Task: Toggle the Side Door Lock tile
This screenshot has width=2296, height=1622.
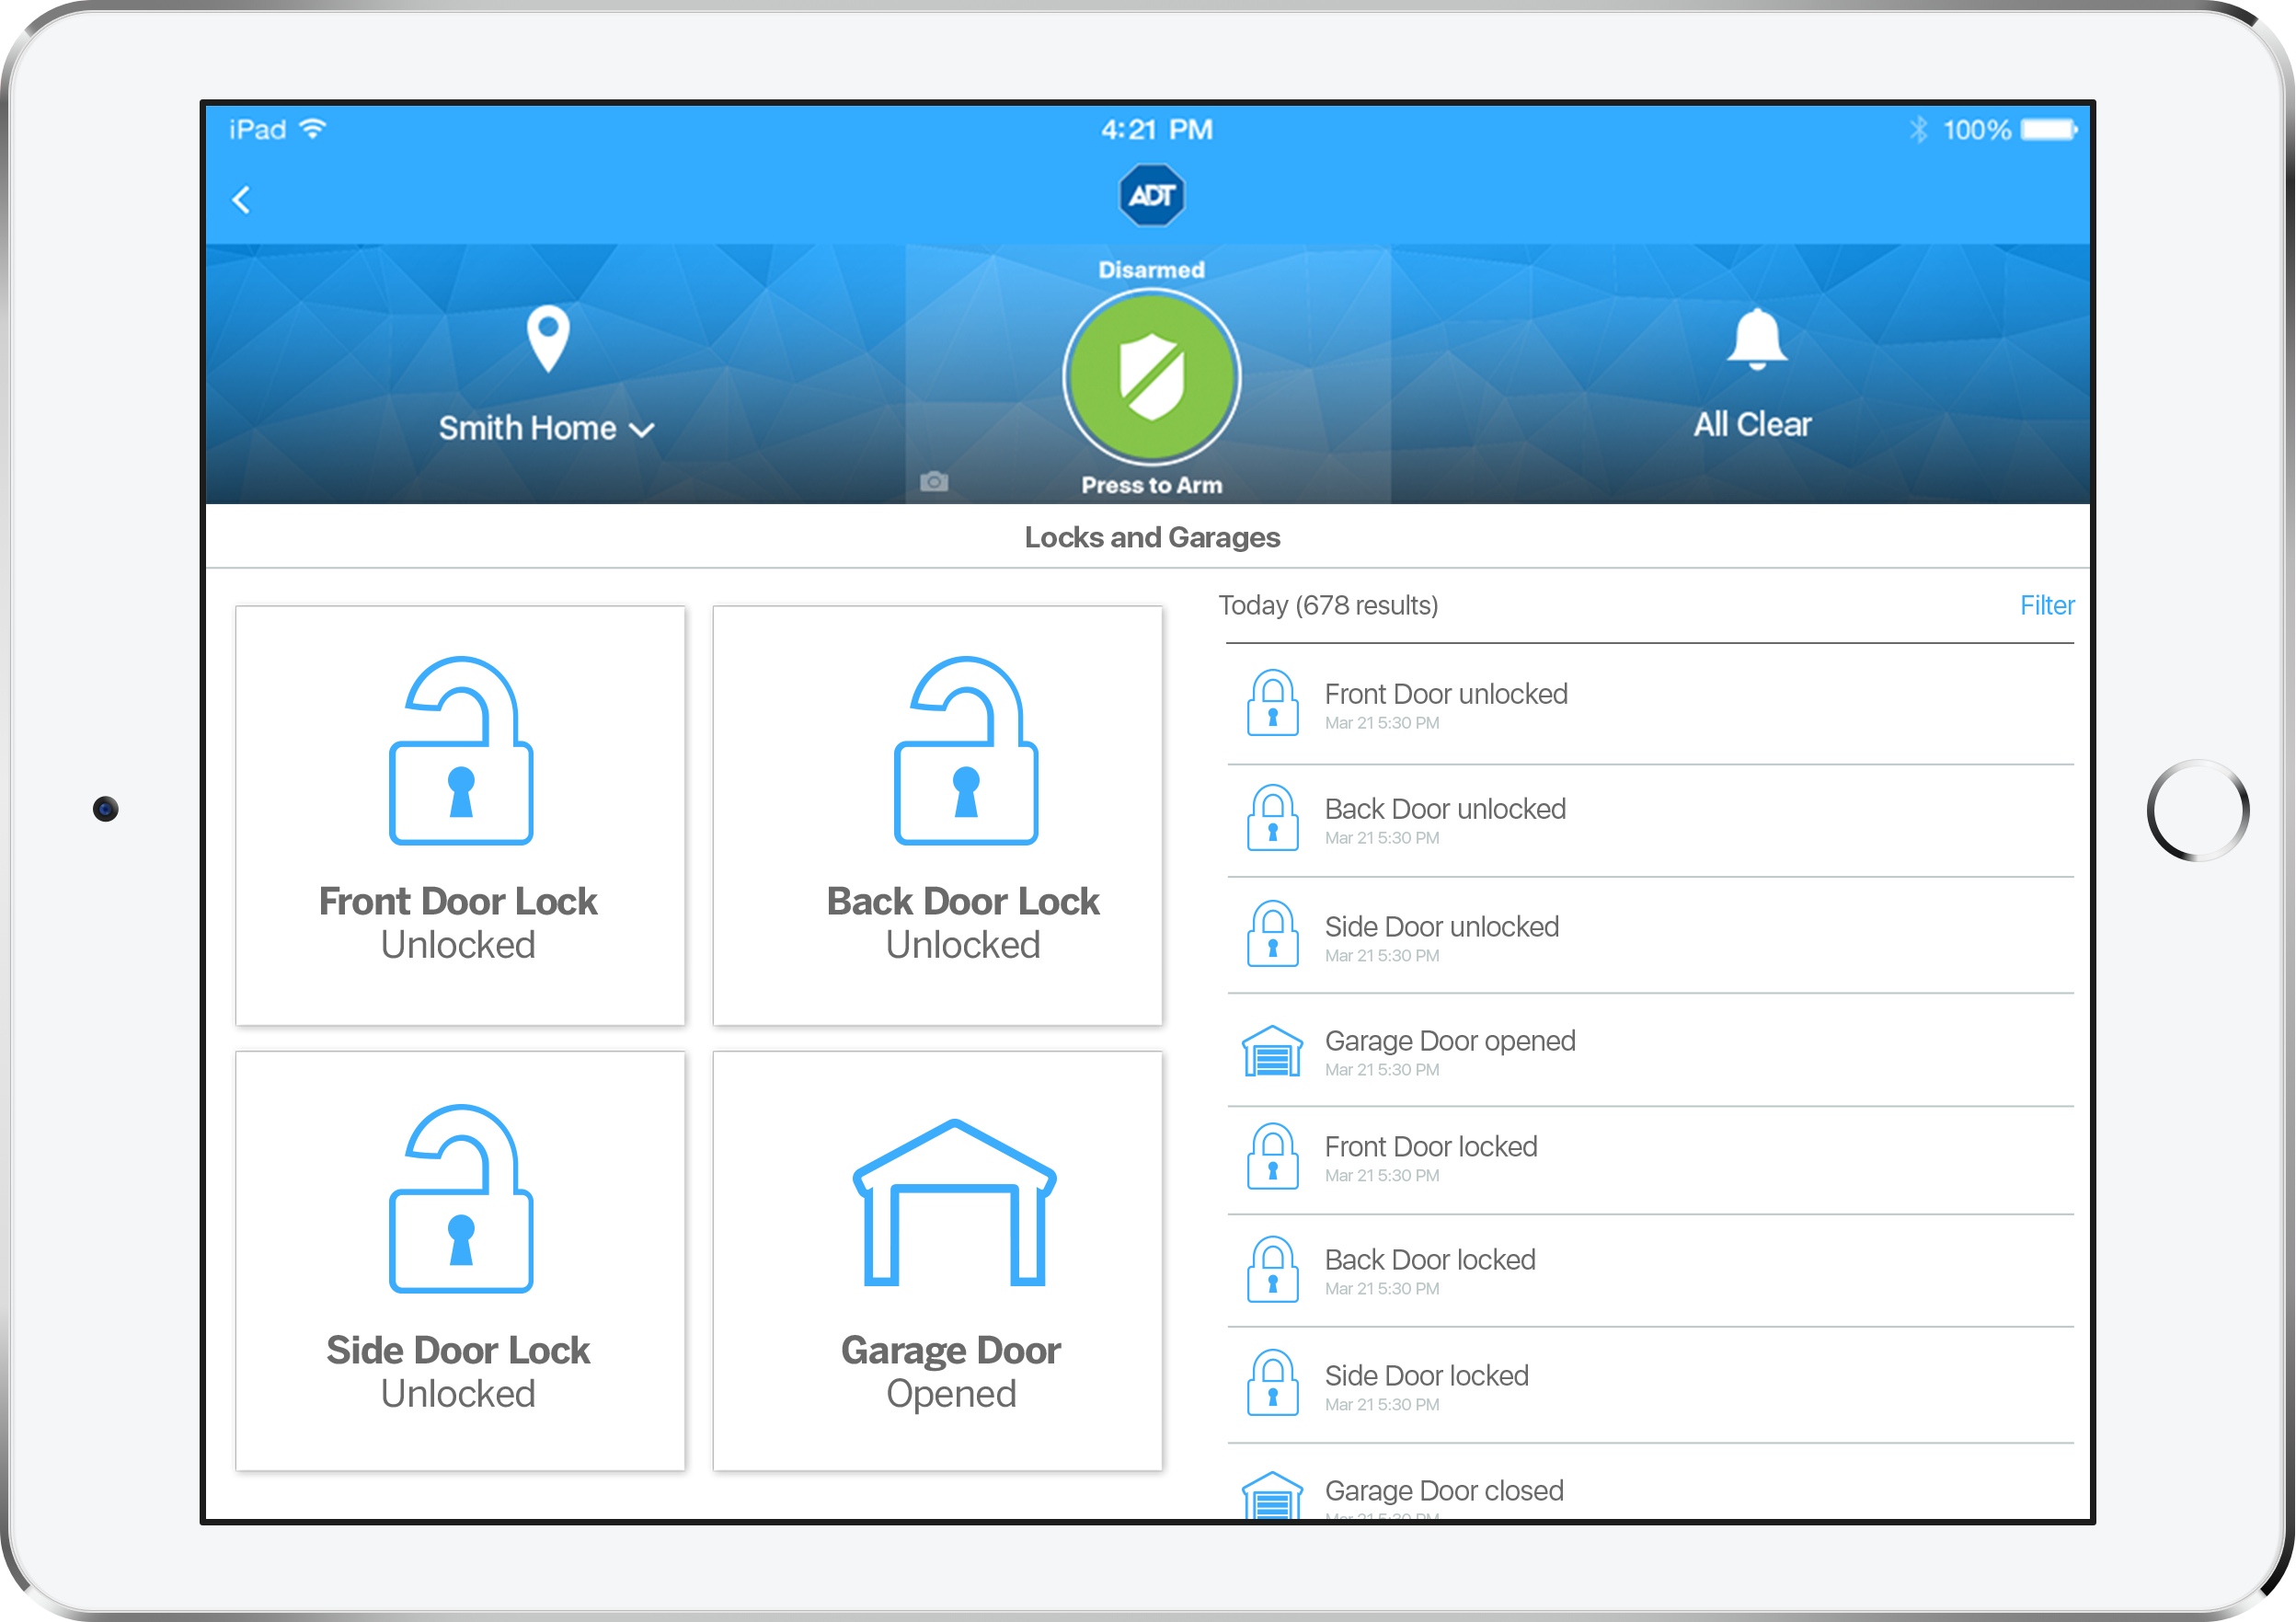Action: (460, 1260)
